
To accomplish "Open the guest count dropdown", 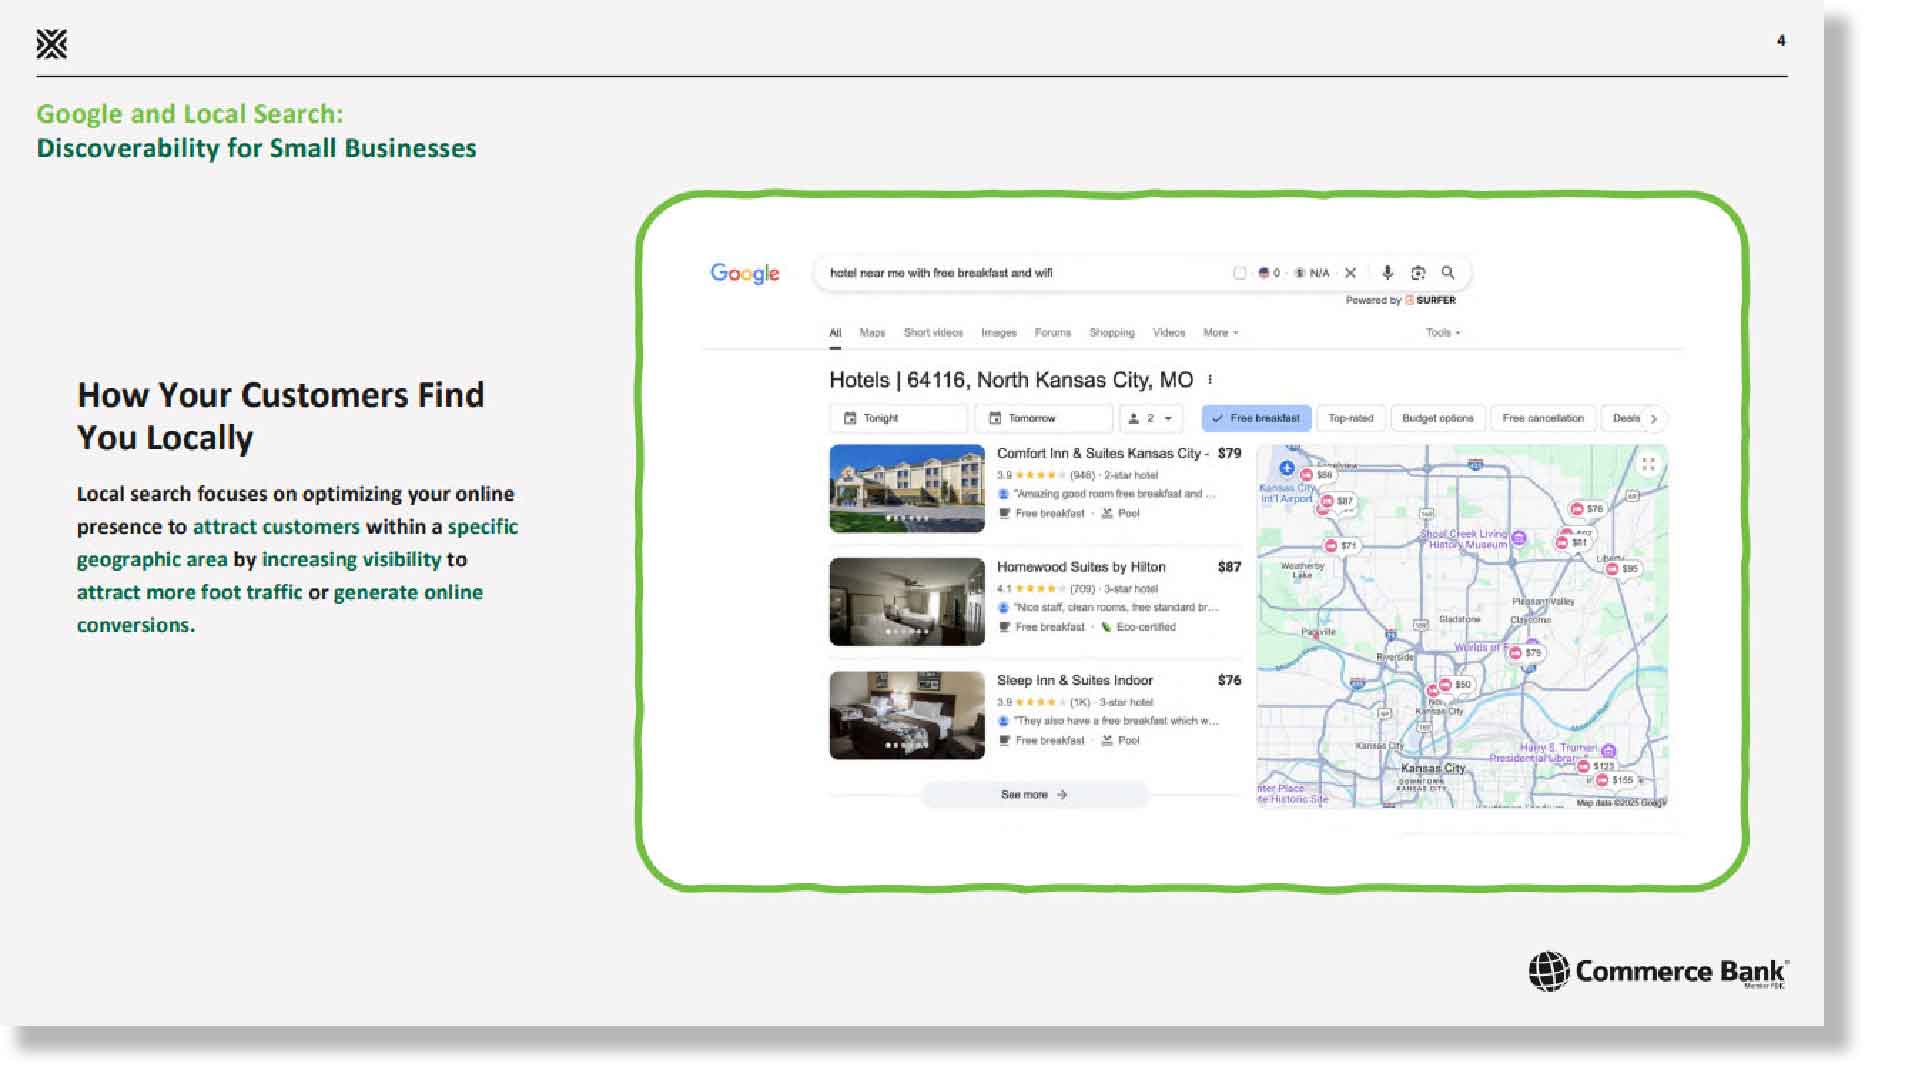I will pos(1151,418).
